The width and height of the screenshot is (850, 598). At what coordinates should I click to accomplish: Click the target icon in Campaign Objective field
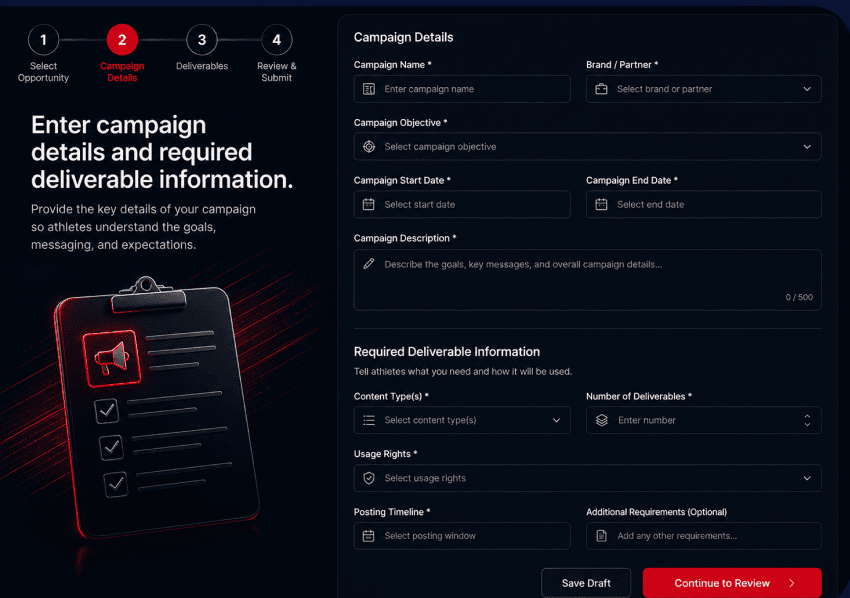(x=369, y=146)
